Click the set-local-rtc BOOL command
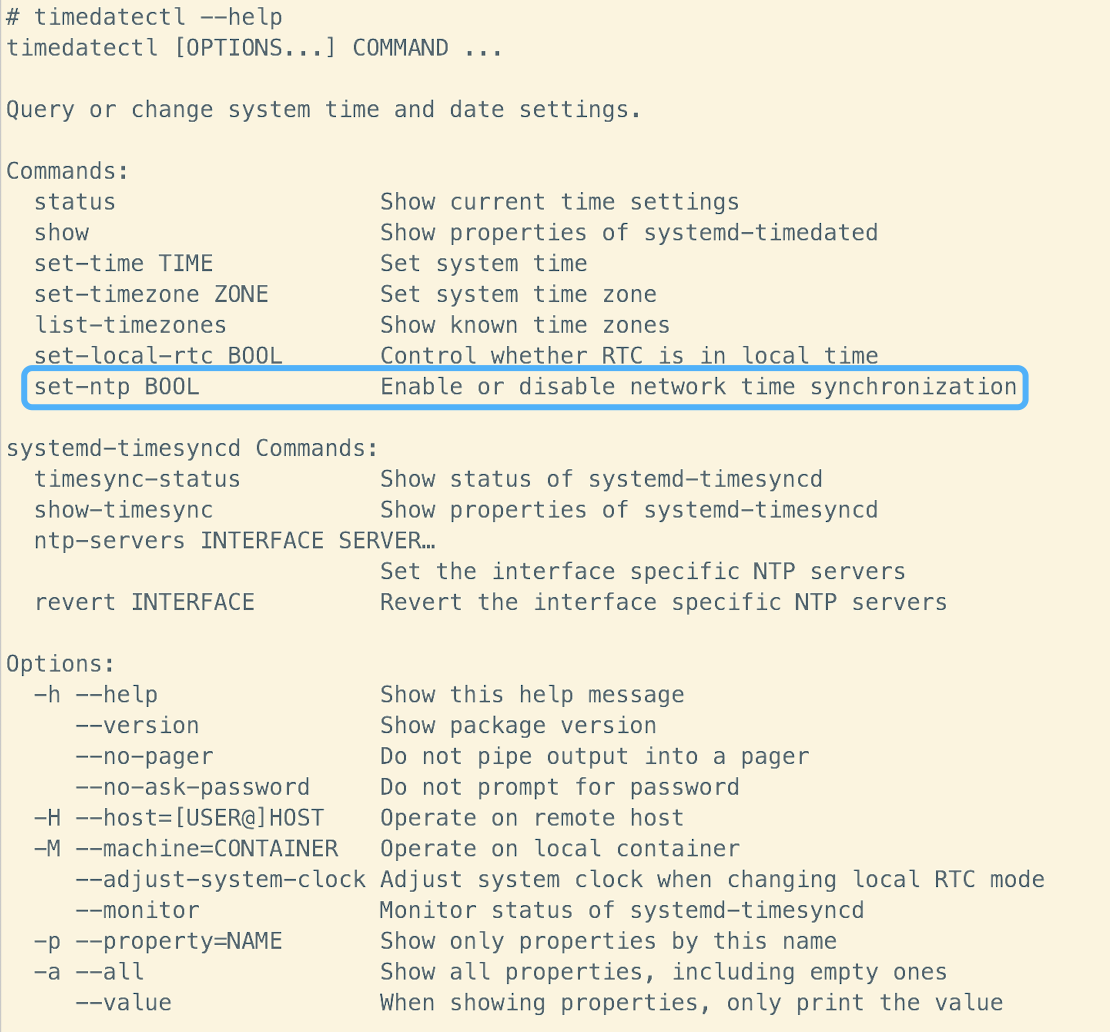Screen dimensions: 1110x1032 pos(158,356)
